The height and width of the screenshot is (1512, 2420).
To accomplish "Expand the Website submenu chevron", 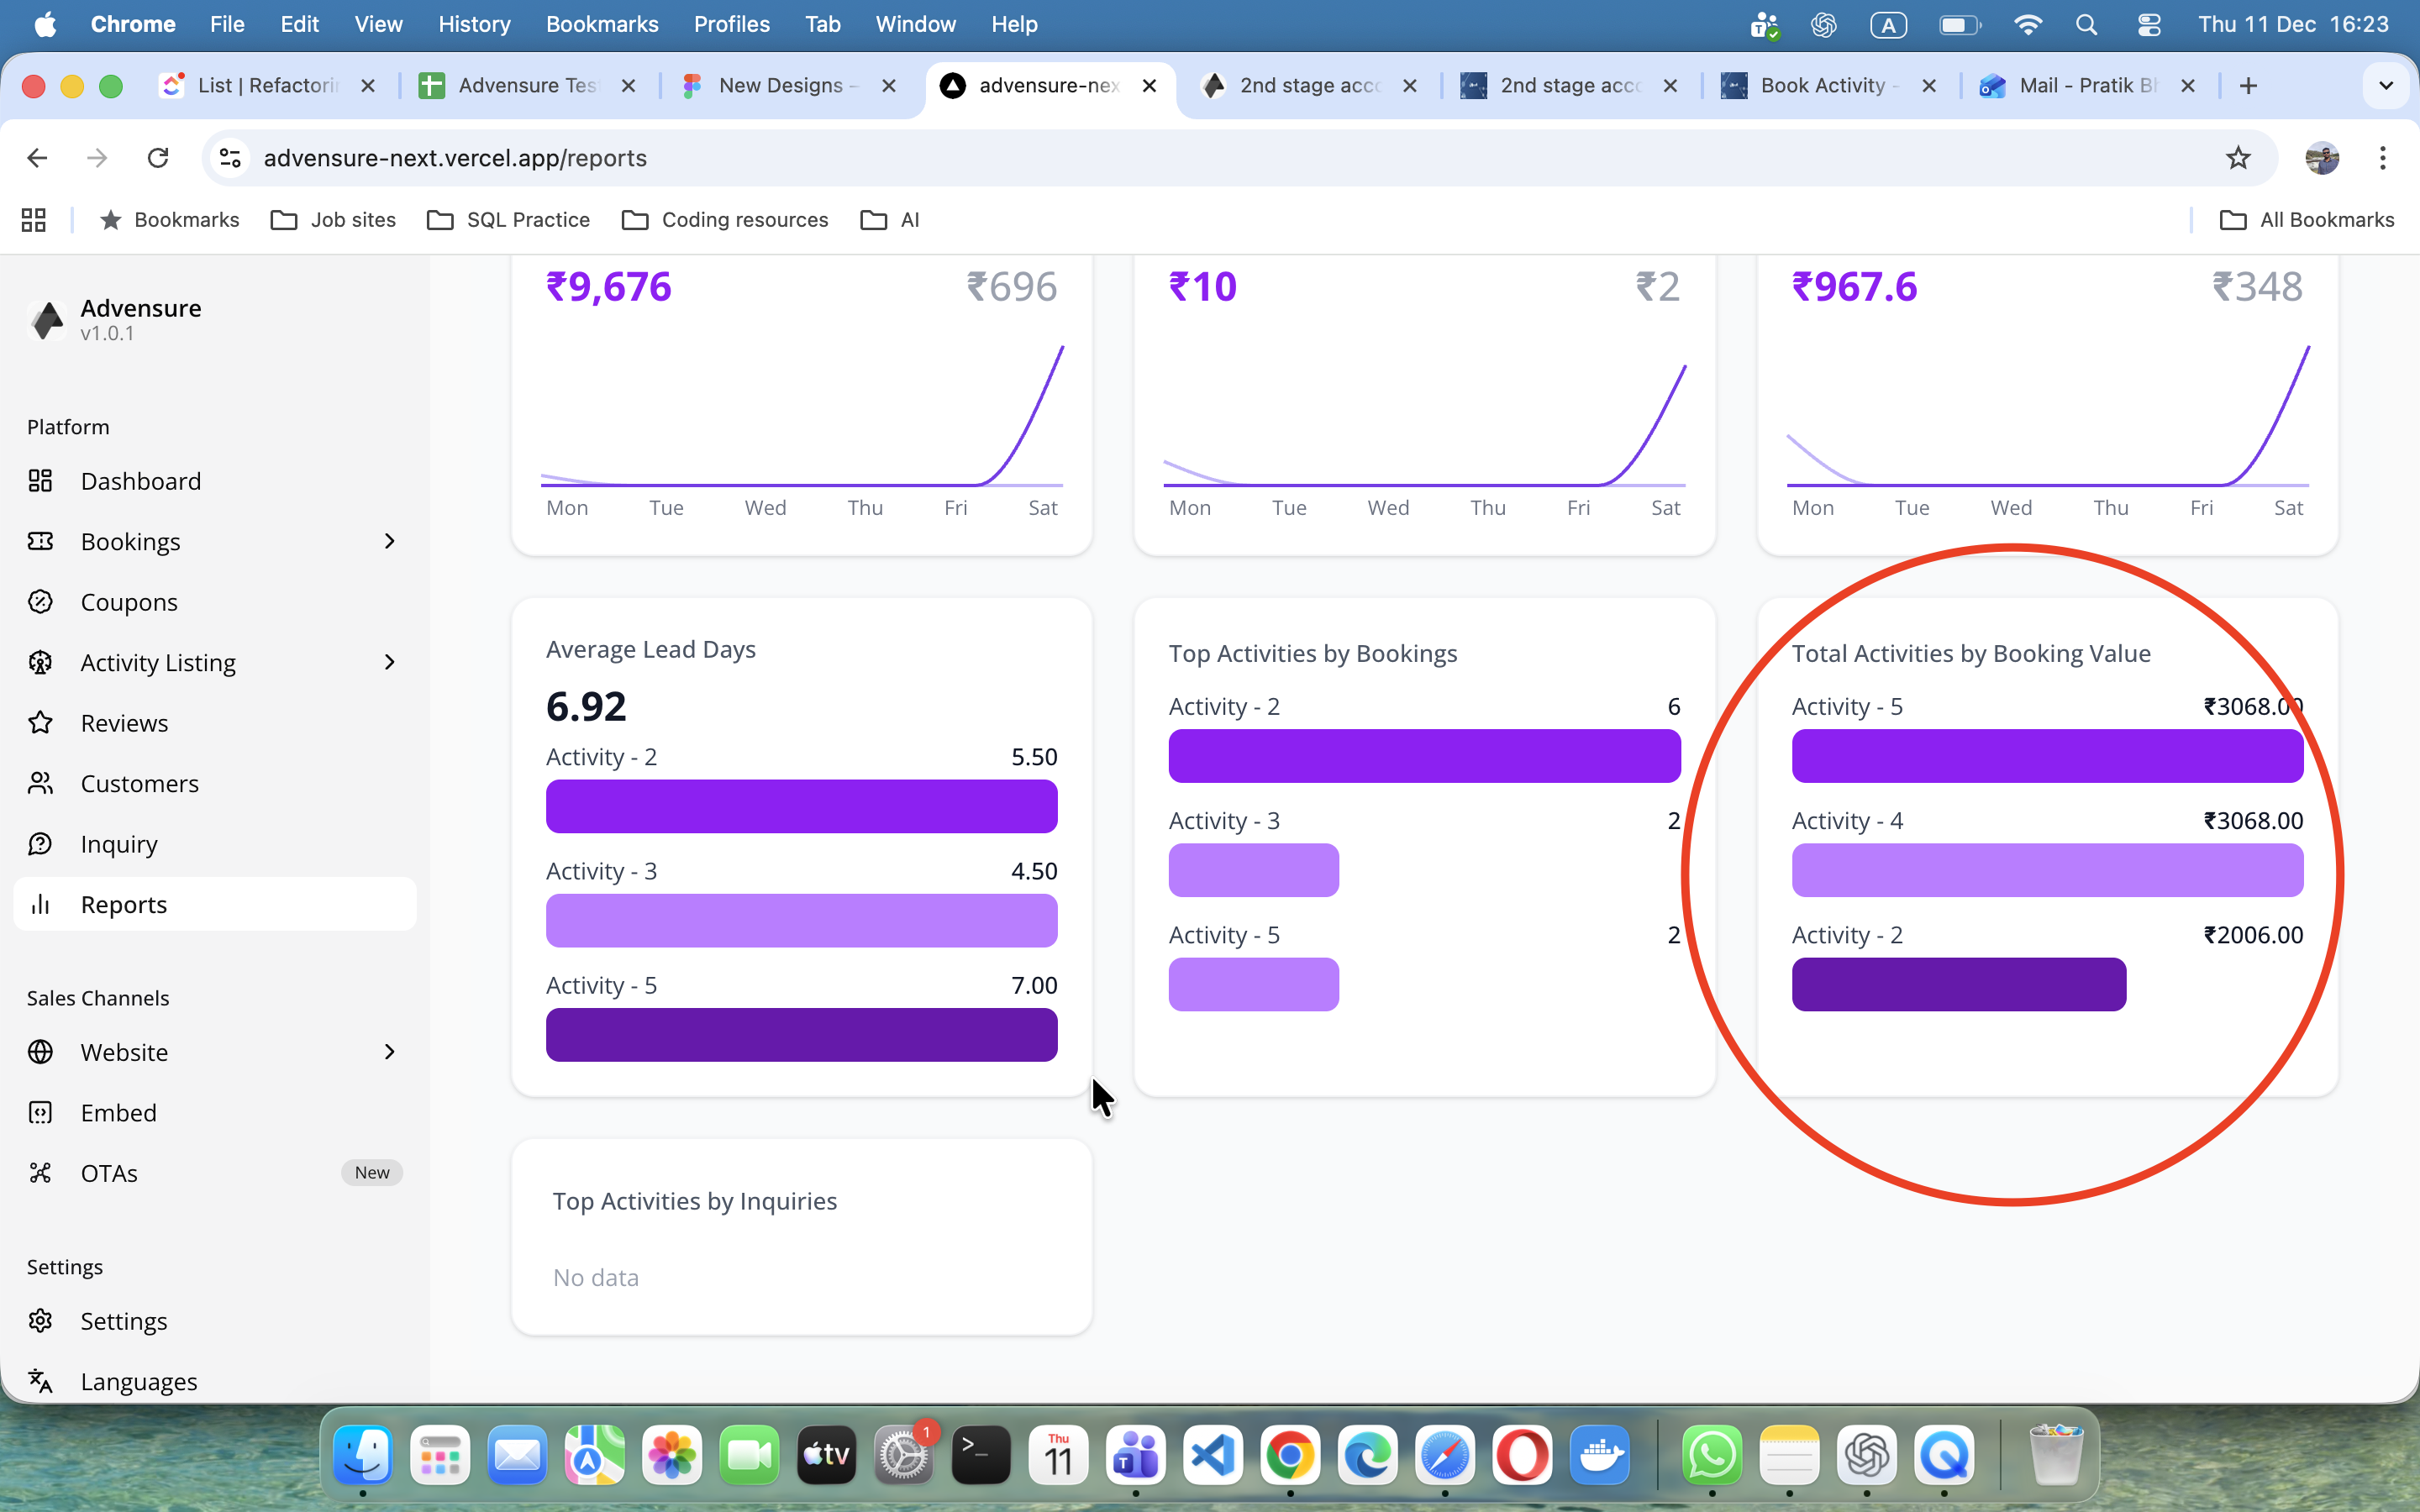I will [x=389, y=1052].
